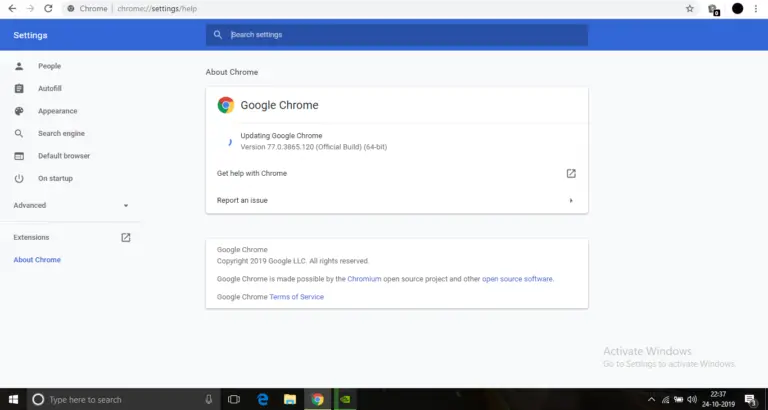Image resolution: width=768 pixels, height=410 pixels.
Task: Open Chrome's three-dot menu
Action: point(756,8)
